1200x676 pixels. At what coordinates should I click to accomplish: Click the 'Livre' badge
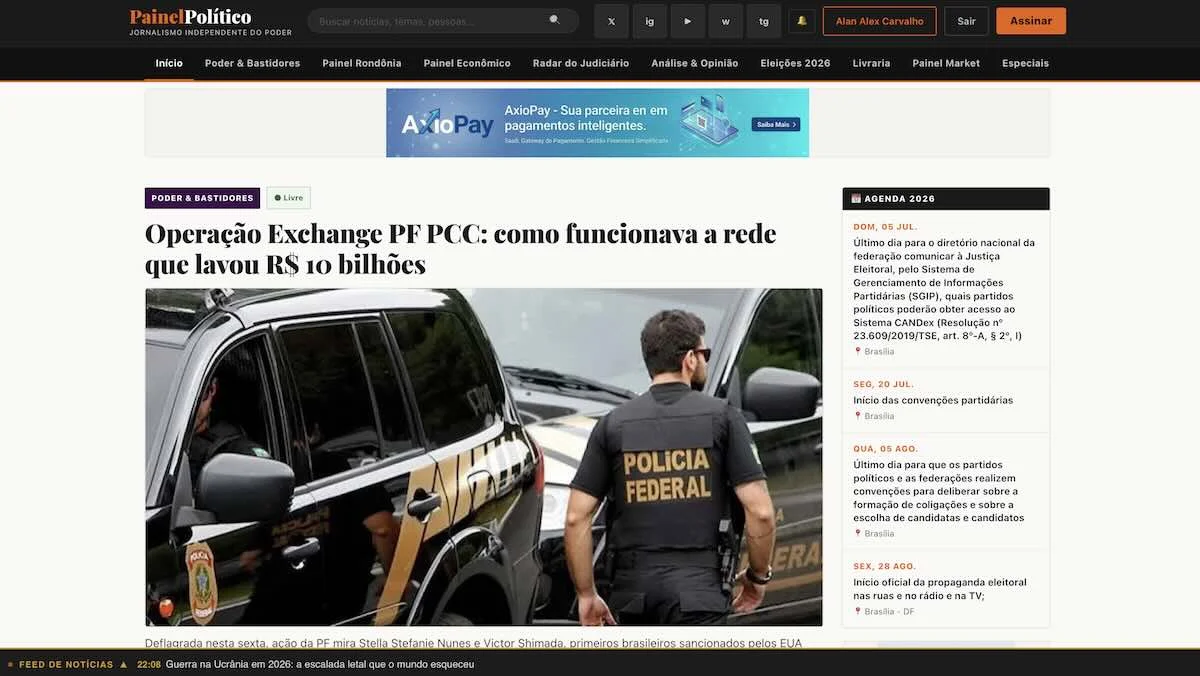(x=288, y=198)
